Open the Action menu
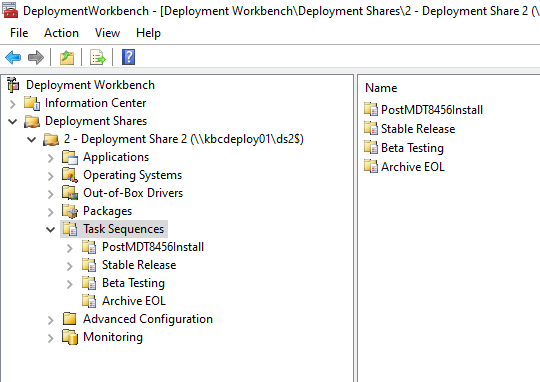540x382 pixels. (x=61, y=33)
